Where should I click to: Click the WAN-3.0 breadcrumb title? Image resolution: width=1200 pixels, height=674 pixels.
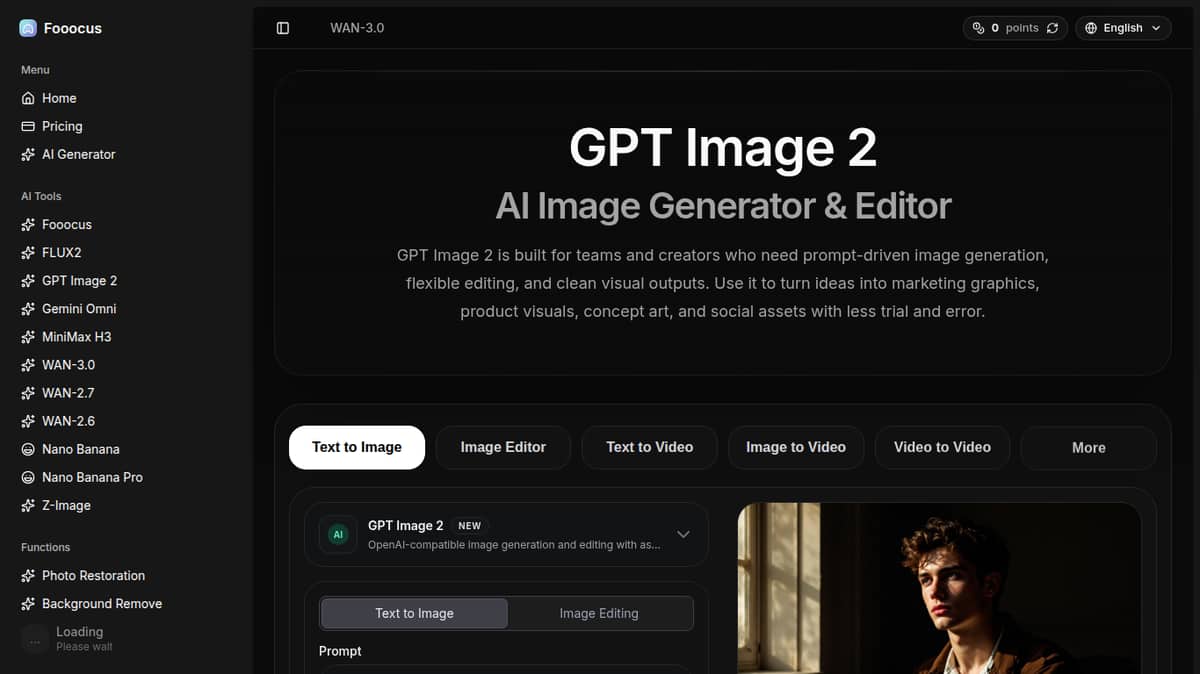(x=357, y=28)
